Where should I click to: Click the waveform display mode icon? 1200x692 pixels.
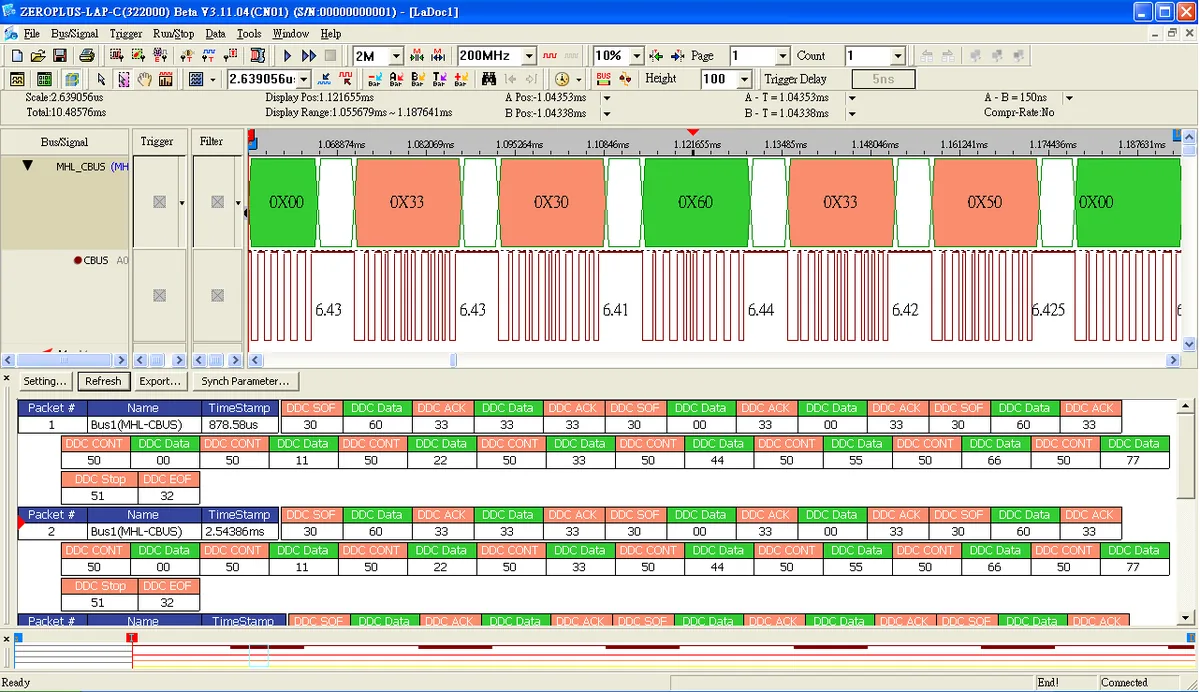click(x=194, y=78)
